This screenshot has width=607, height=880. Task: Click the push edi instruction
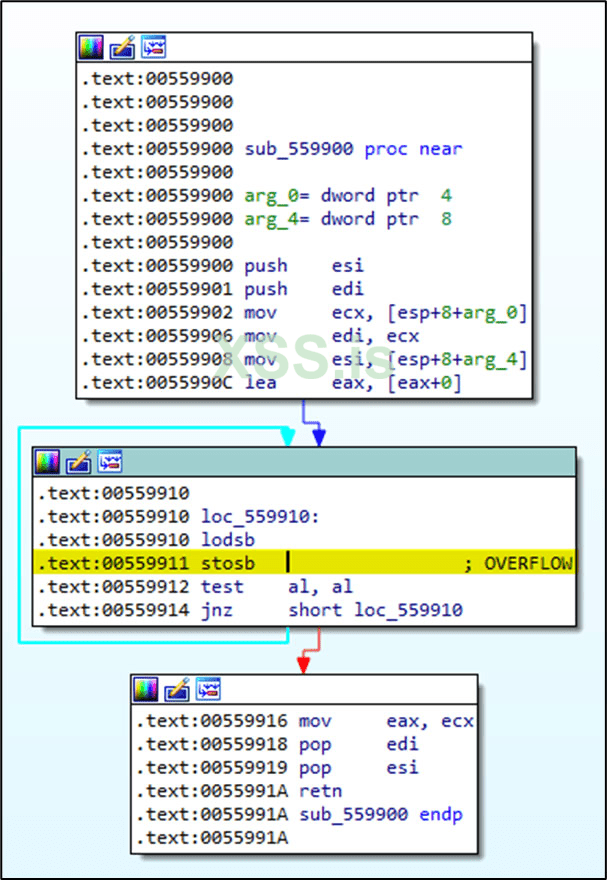[304, 289]
